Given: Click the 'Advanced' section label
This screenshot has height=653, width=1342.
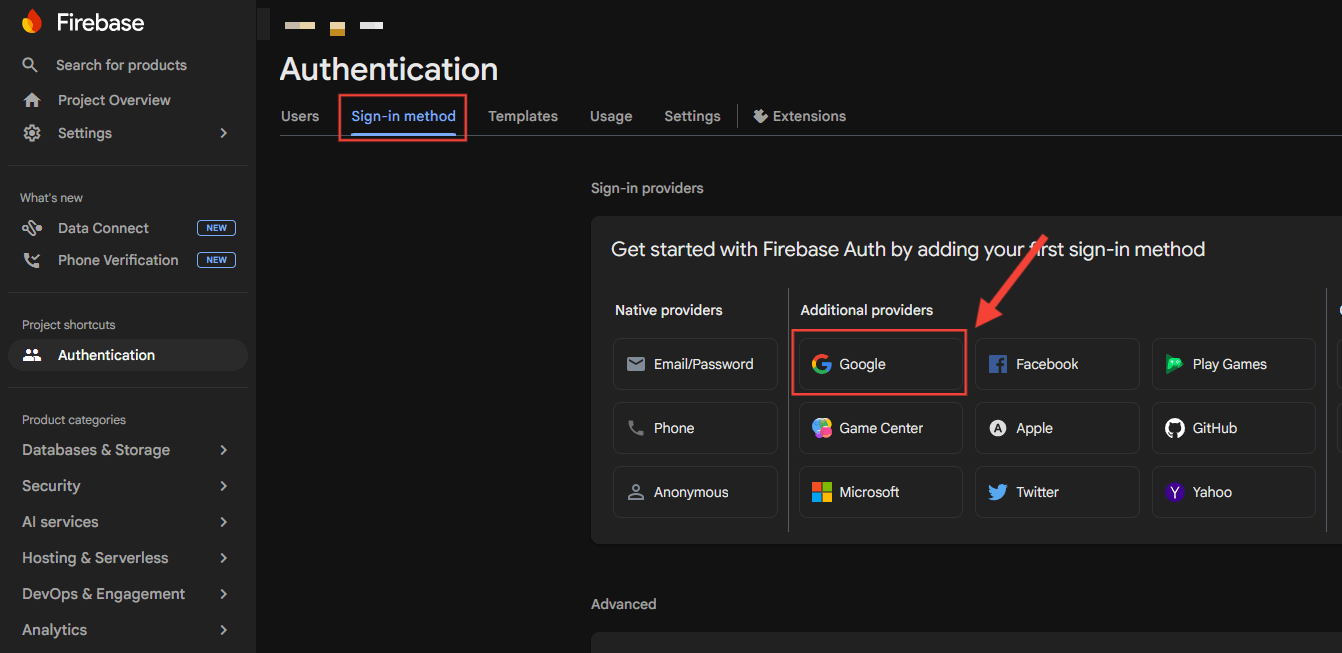Looking at the screenshot, I should pos(624,604).
